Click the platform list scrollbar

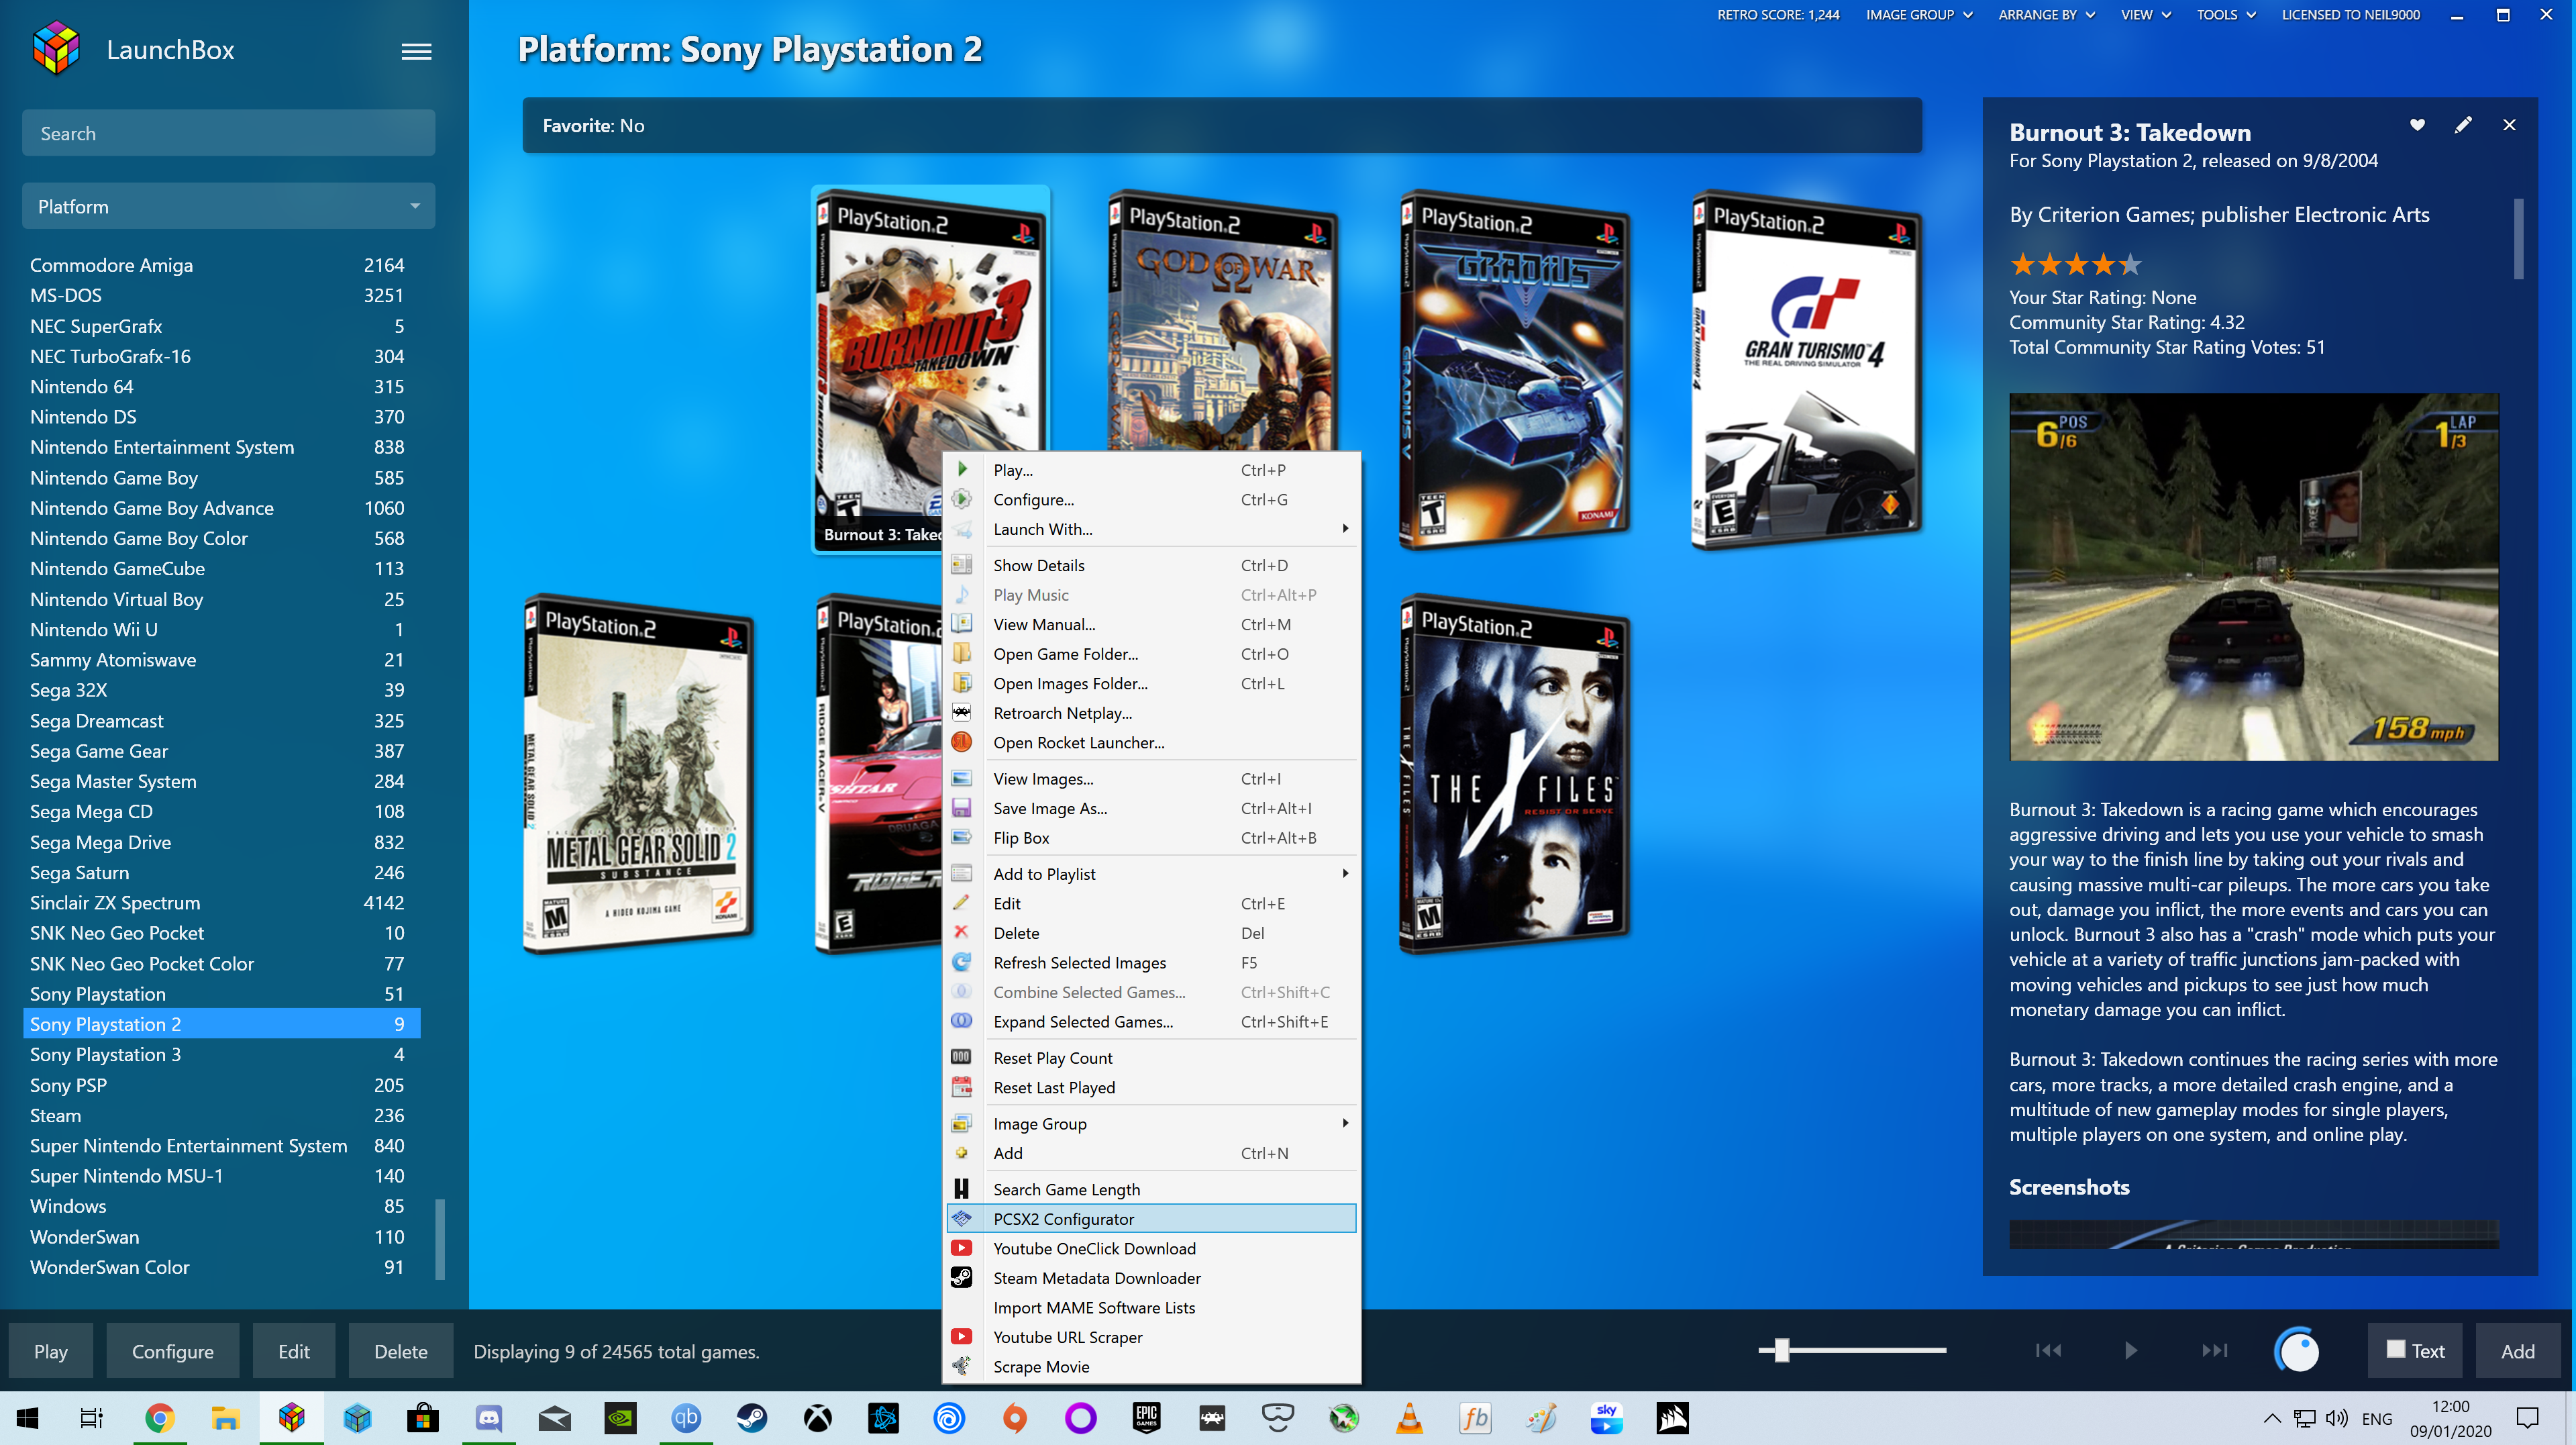(440, 1238)
